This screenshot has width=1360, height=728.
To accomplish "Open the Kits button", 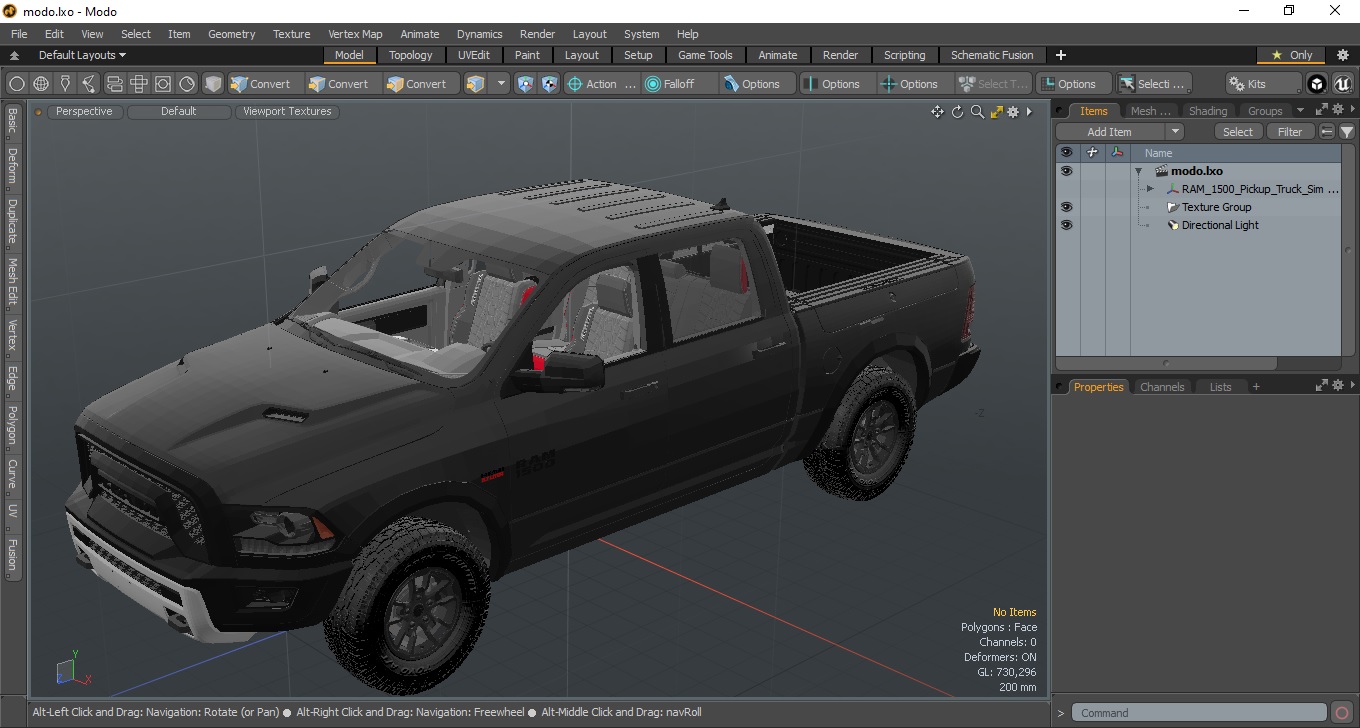I will pyautogui.click(x=1264, y=84).
